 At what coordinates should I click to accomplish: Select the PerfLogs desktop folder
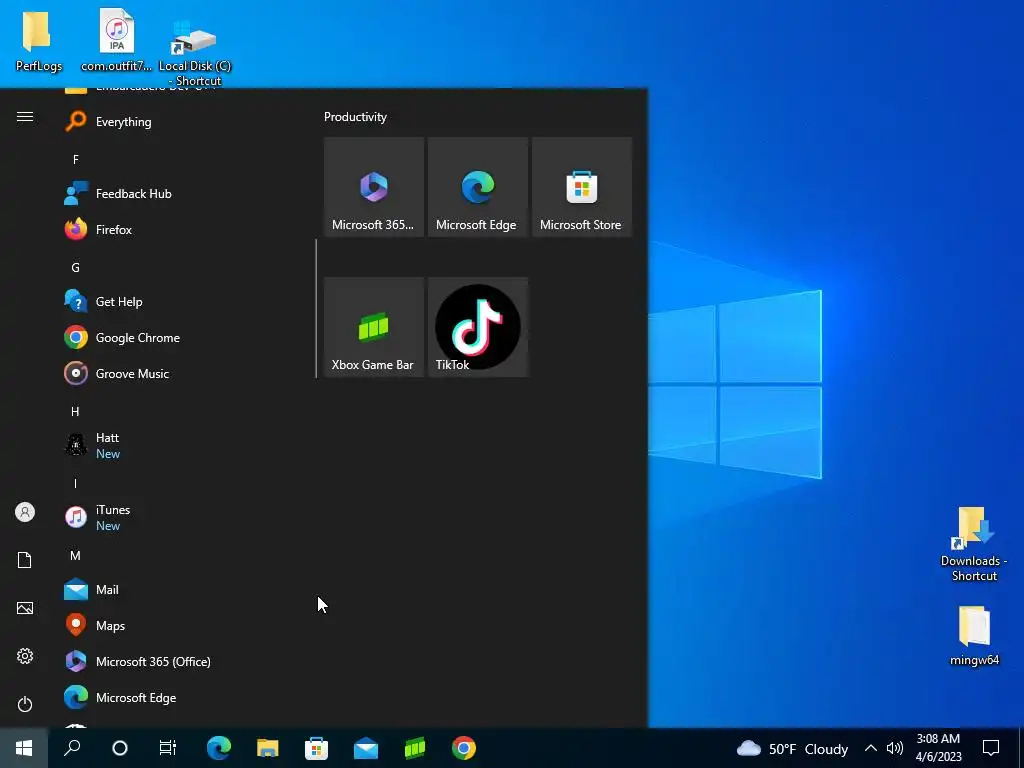(x=38, y=41)
